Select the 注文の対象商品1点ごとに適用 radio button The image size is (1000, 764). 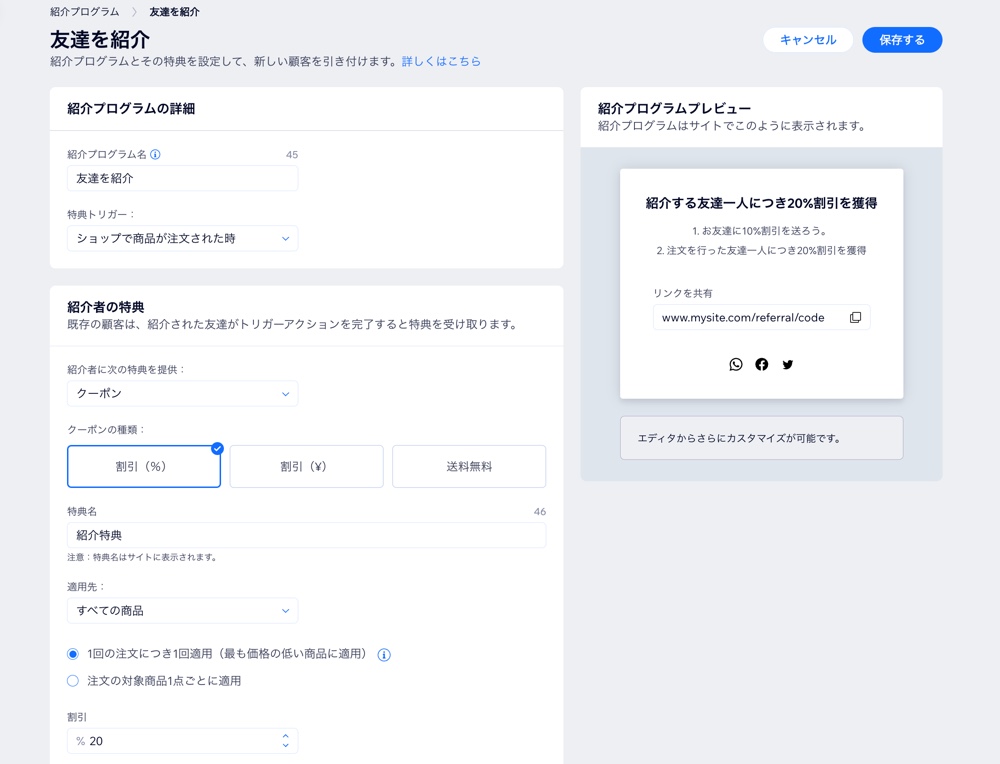click(71, 680)
